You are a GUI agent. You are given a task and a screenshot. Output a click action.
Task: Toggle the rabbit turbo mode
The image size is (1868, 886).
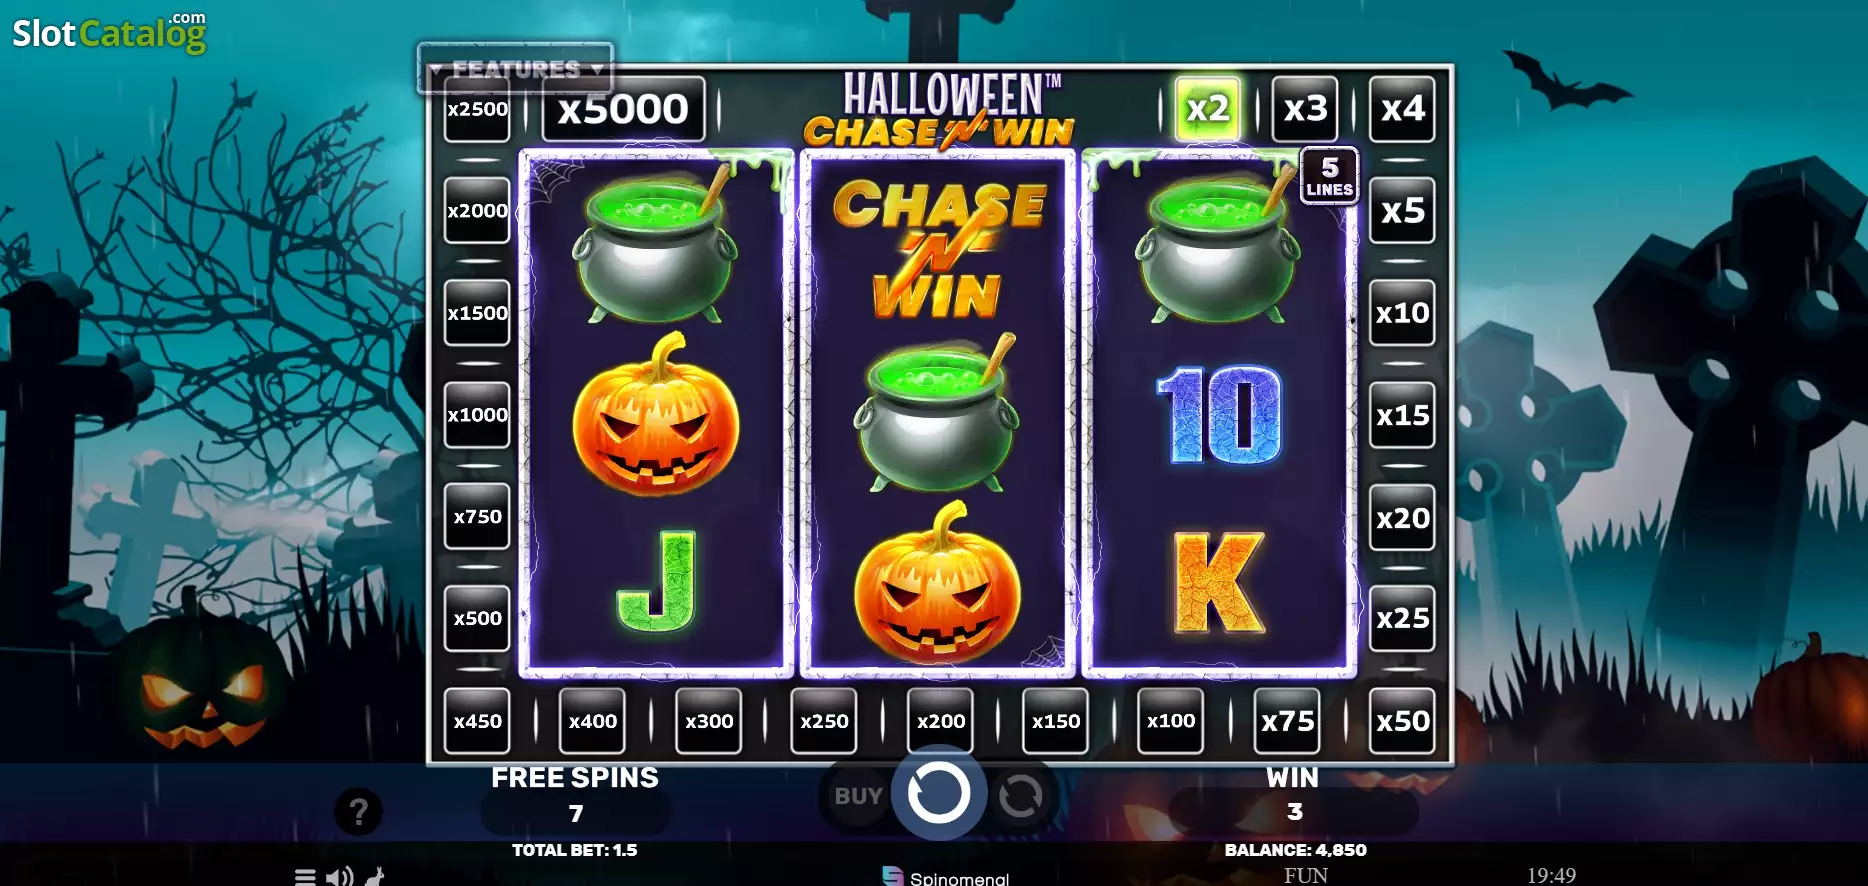375,877
